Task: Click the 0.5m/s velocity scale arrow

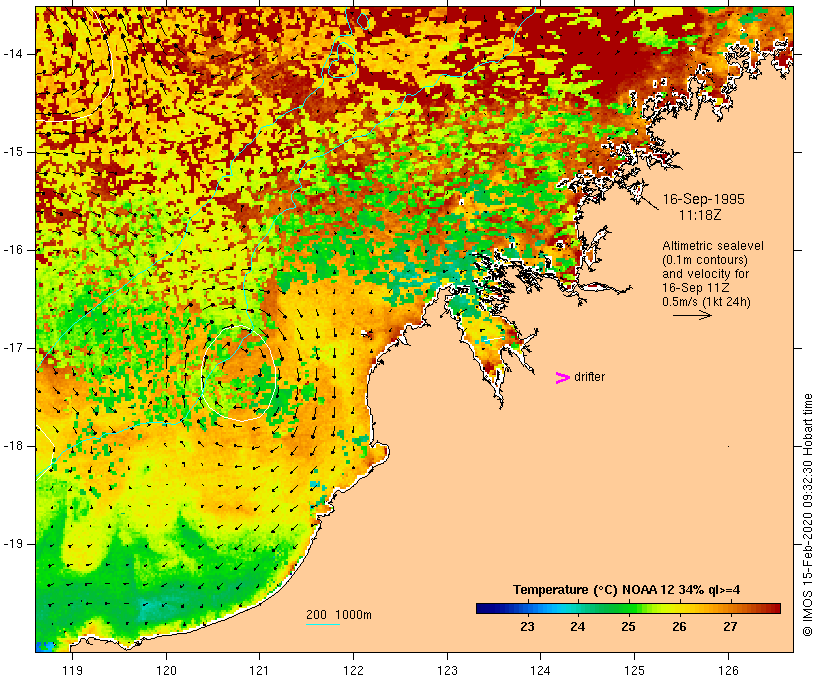Action: (692, 315)
